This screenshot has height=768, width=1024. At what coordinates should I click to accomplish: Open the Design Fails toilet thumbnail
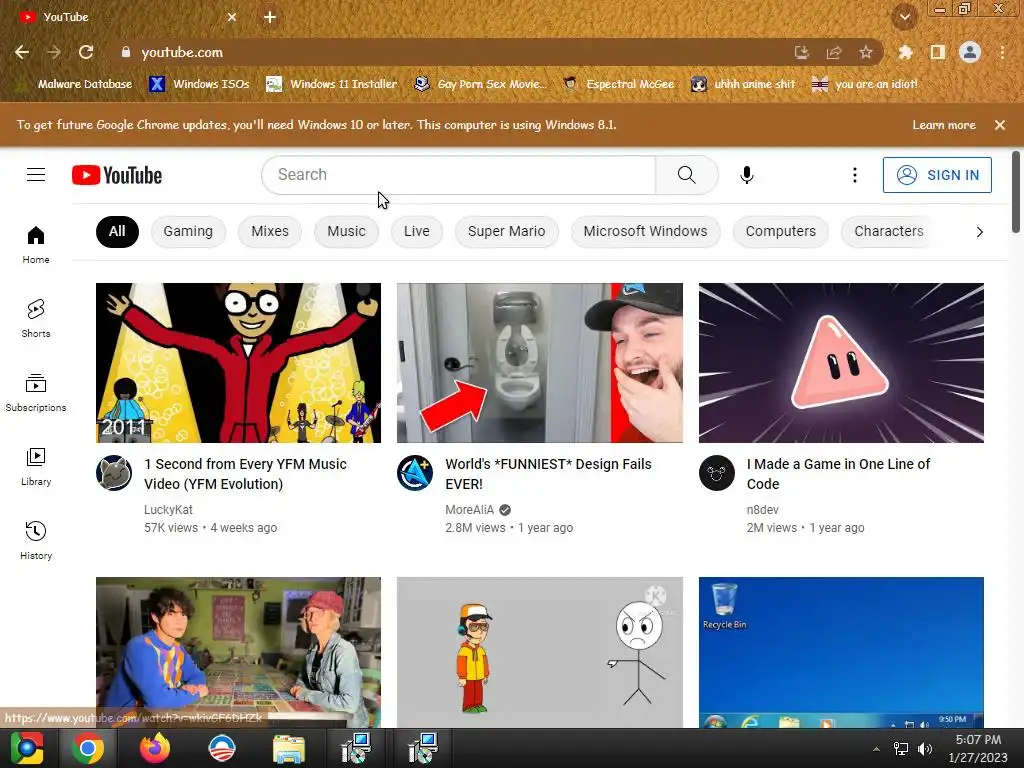[x=539, y=362]
